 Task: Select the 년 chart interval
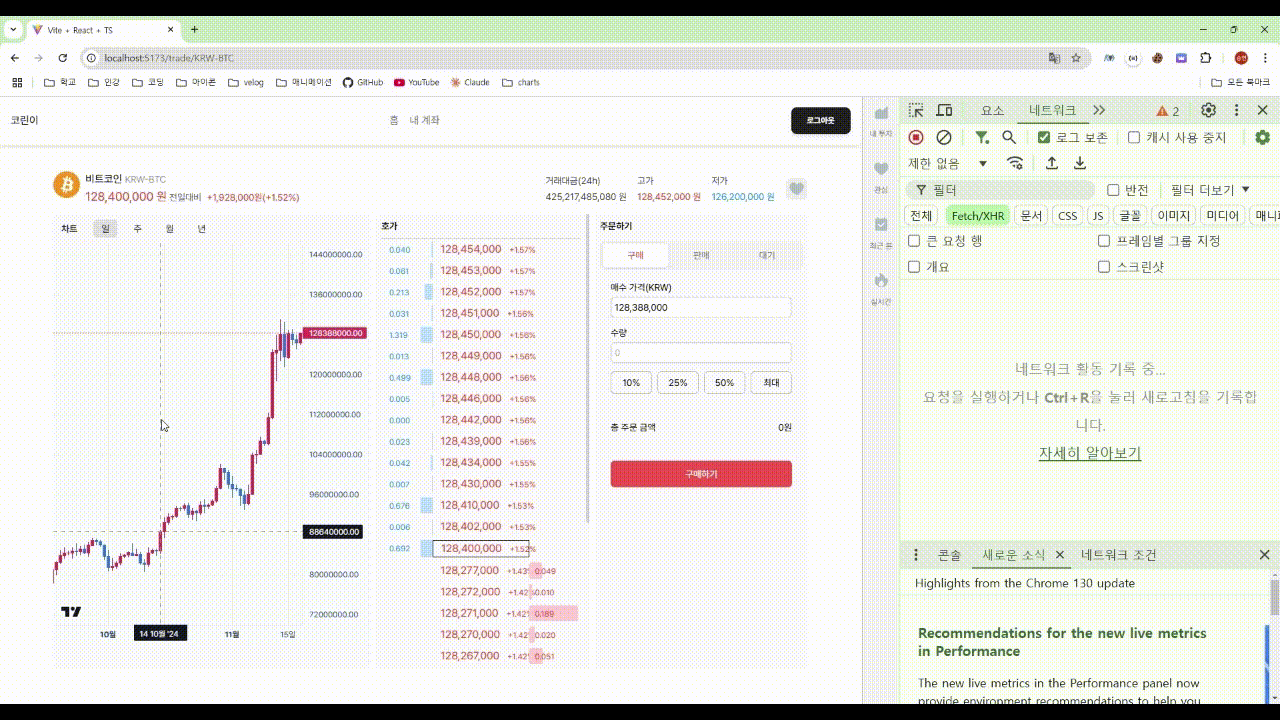202,229
